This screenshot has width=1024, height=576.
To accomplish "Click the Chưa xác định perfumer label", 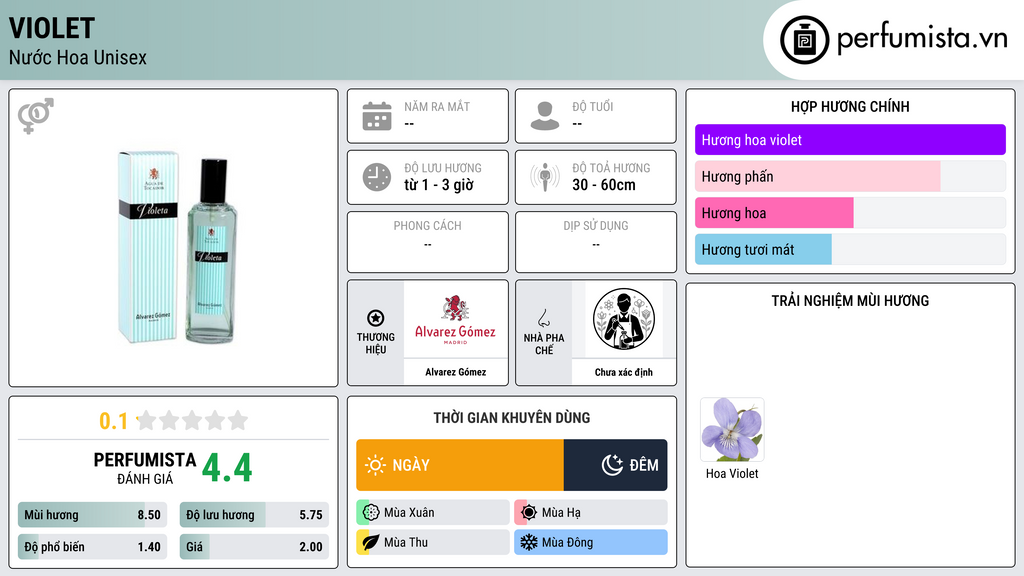I will click(624, 372).
